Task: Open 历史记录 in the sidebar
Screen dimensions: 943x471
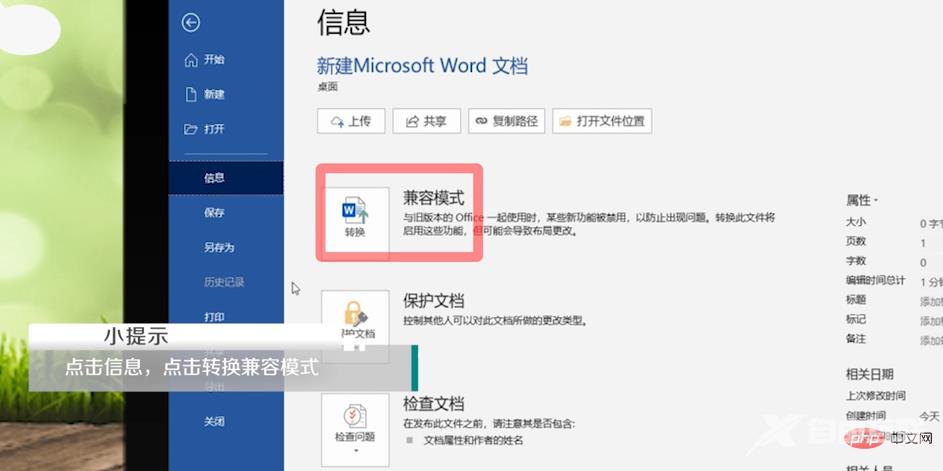Action: point(224,282)
